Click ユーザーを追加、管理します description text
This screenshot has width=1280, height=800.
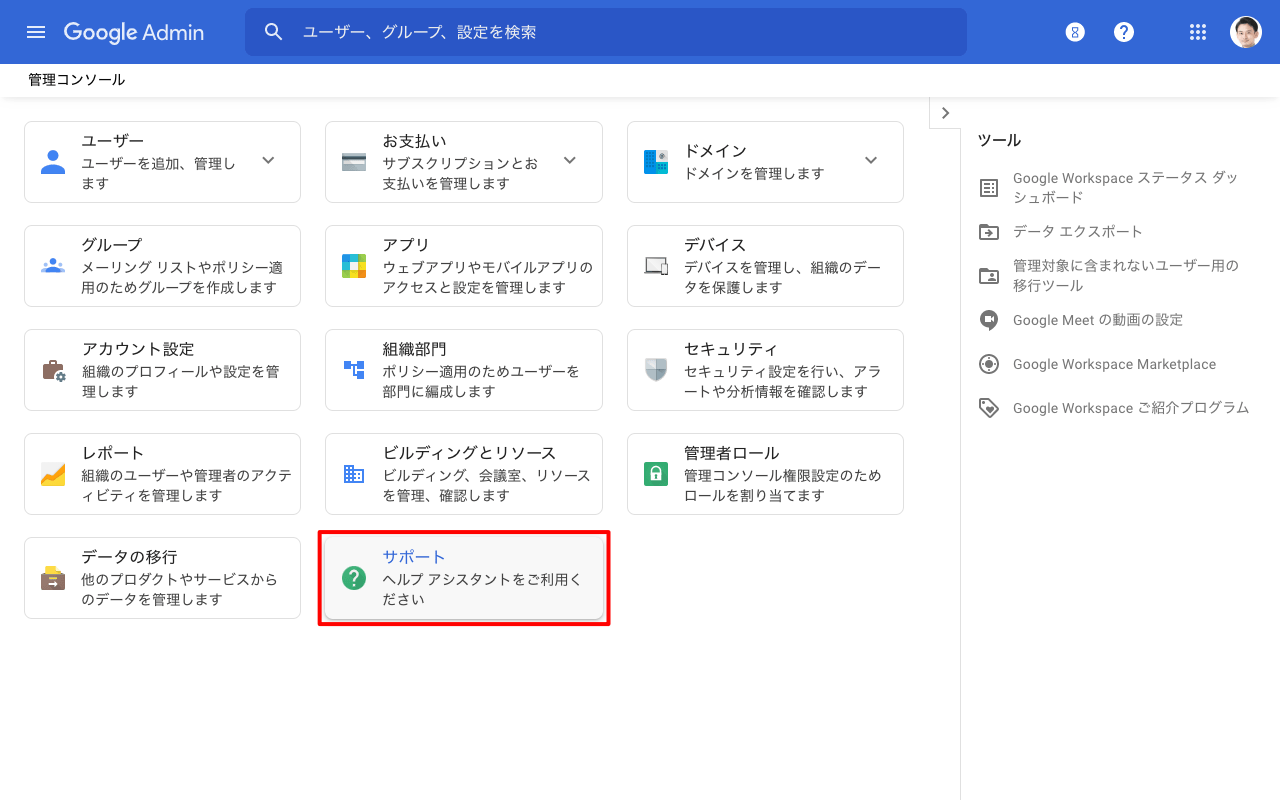coord(159,173)
